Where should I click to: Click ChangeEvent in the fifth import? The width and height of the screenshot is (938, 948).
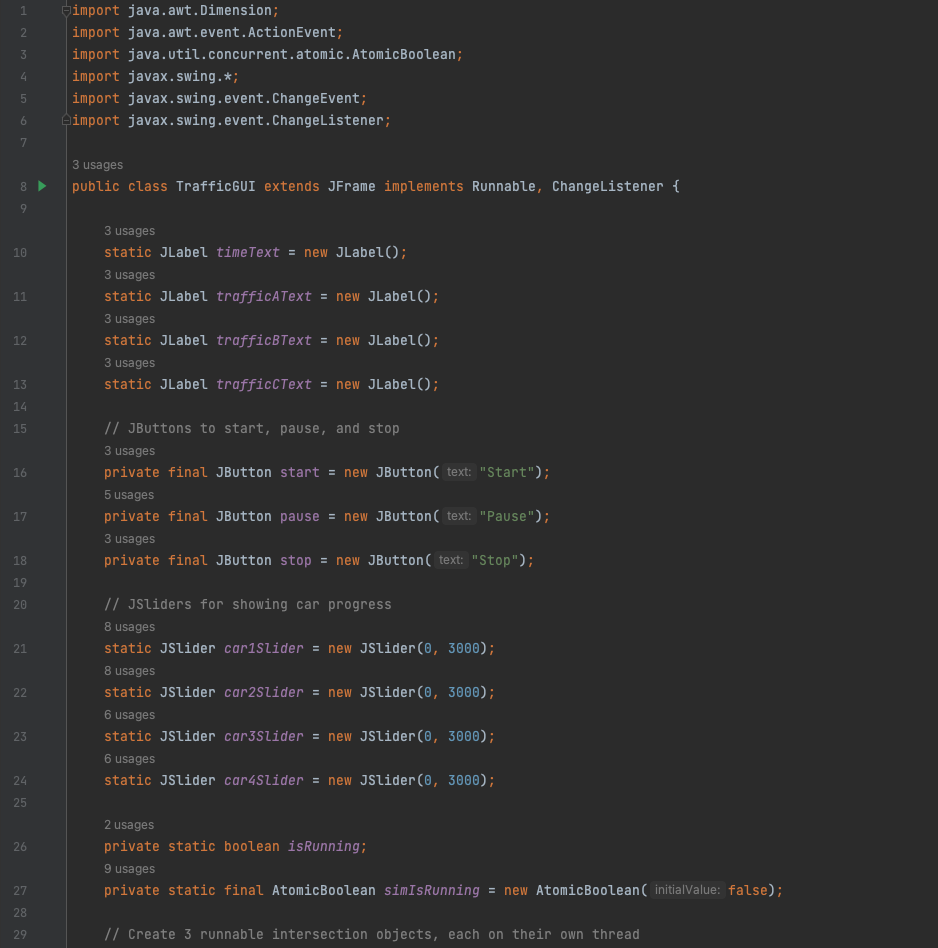coord(316,99)
